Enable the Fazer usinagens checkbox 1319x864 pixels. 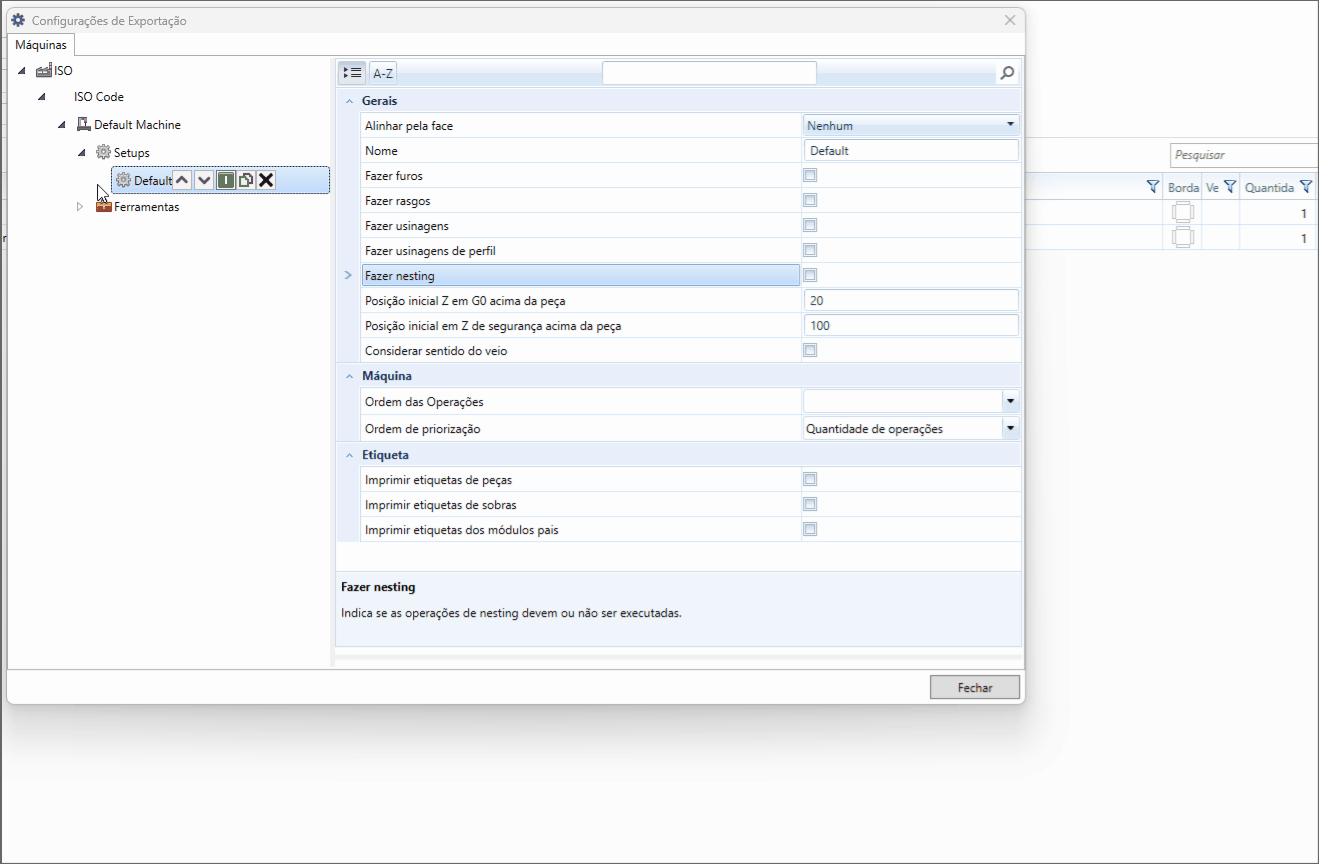click(x=810, y=226)
